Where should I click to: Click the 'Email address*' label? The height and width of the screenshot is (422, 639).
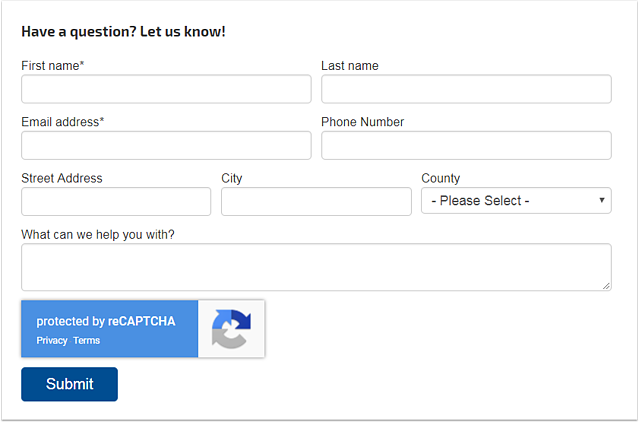(x=63, y=122)
